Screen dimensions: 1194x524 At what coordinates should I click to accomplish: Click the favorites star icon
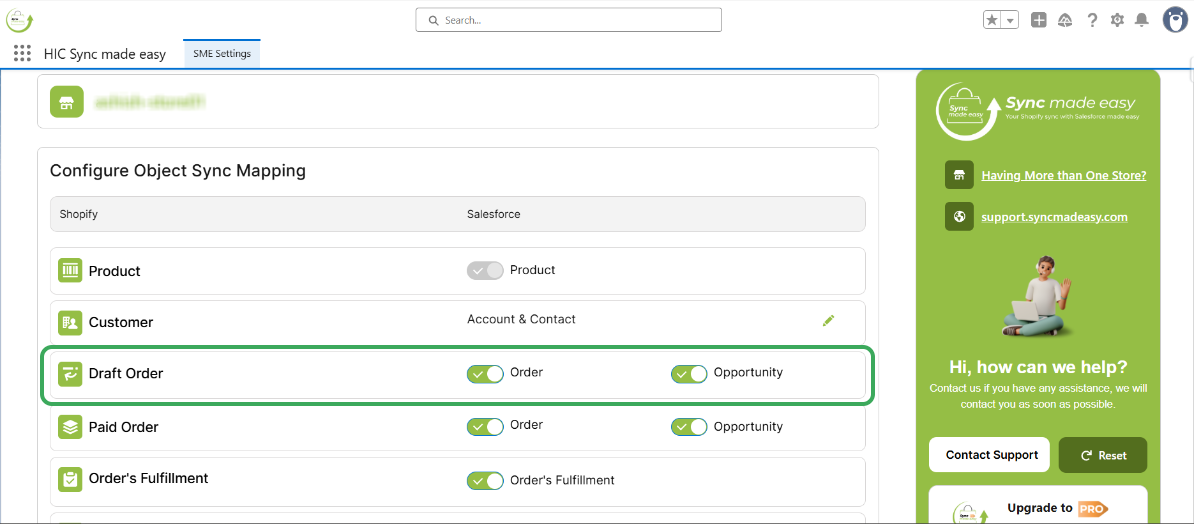tap(992, 20)
